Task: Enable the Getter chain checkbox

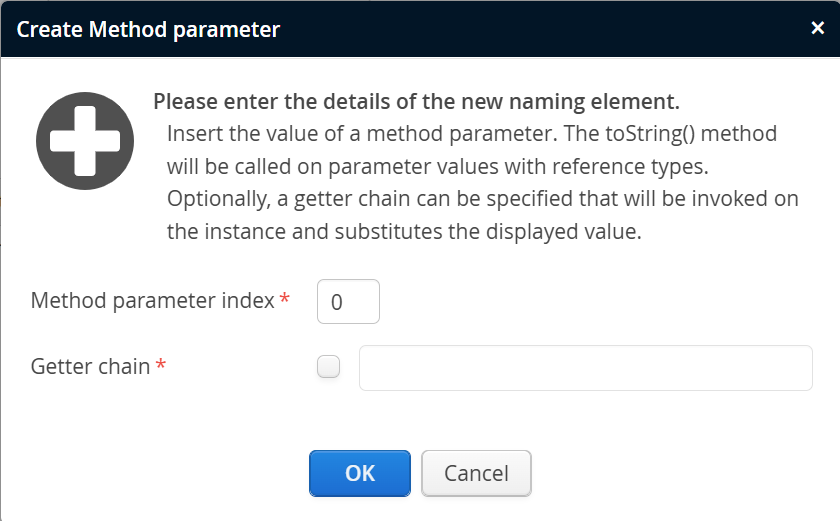Action: (328, 368)
